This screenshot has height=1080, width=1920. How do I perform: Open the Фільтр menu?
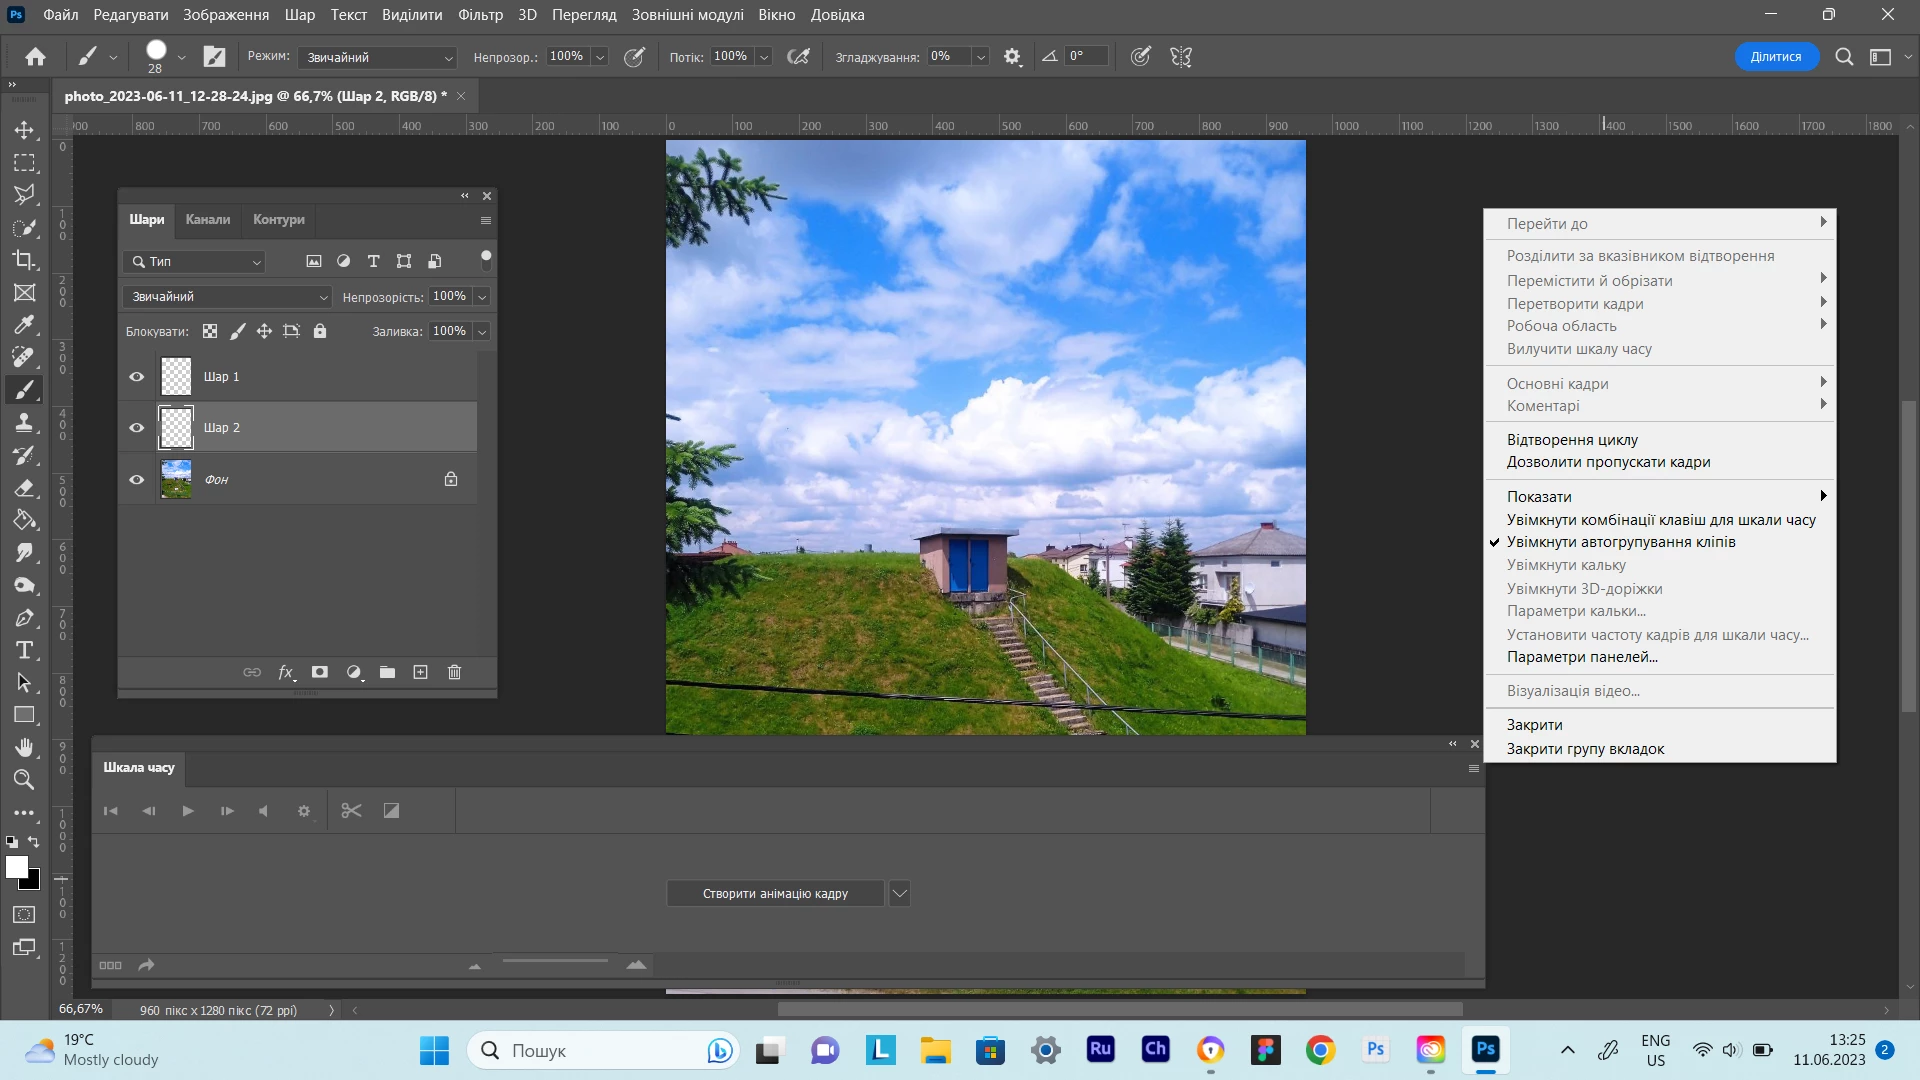480,15
